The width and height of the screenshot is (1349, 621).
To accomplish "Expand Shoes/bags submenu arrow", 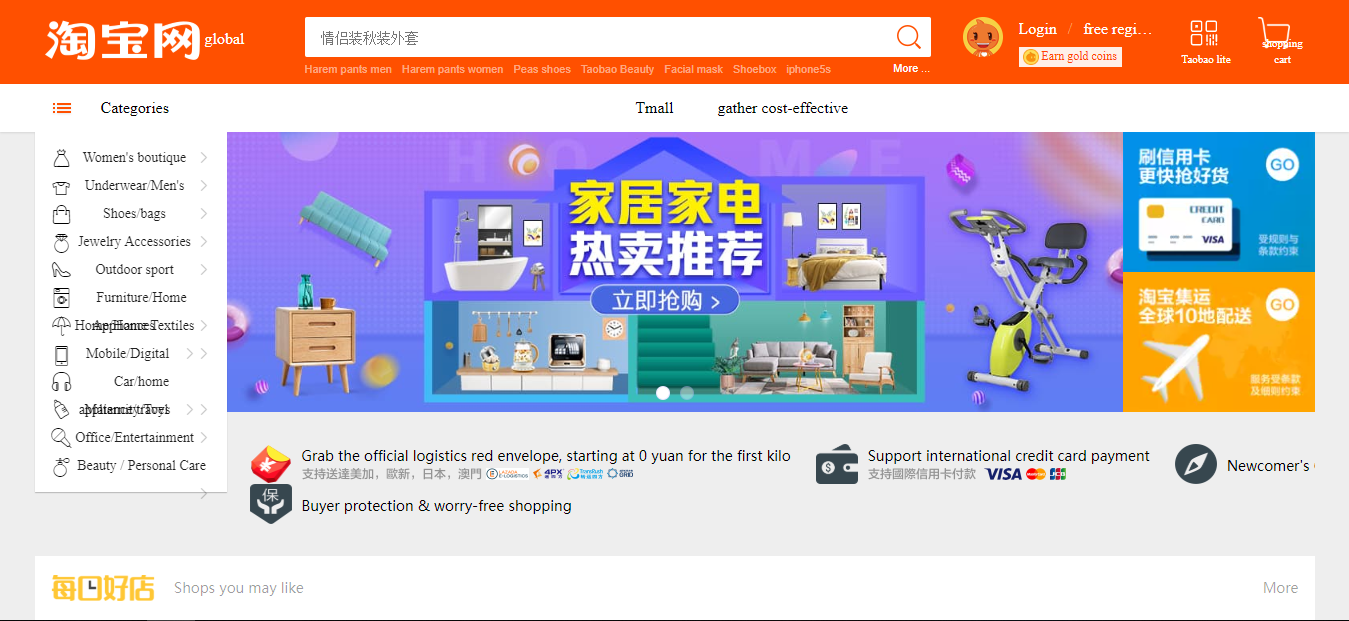I will (203, 214).
